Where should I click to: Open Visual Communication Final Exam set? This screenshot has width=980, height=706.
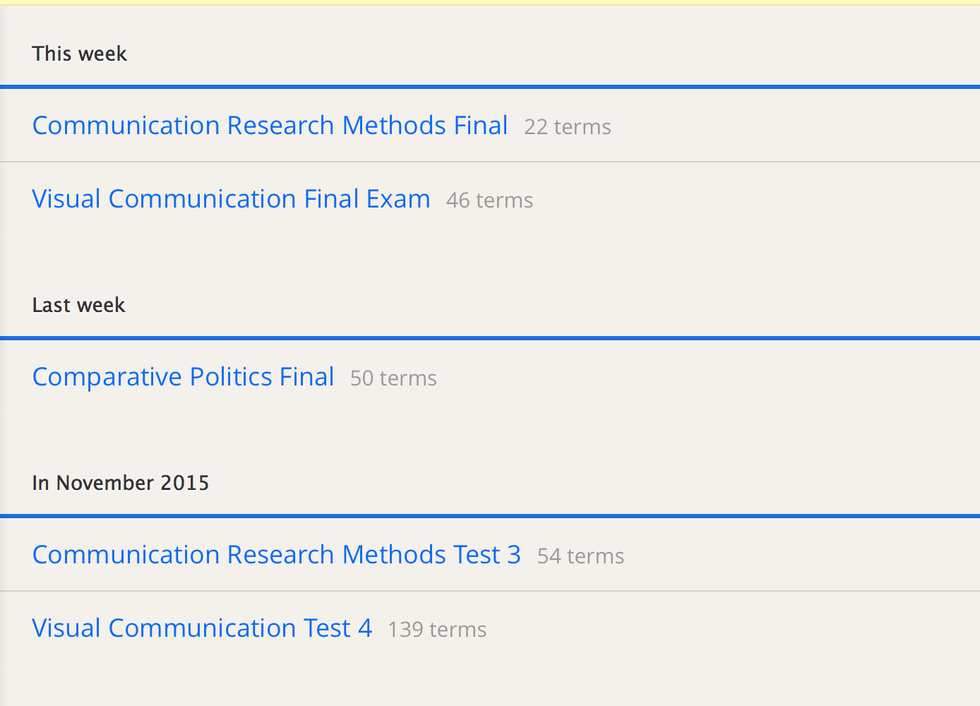pyautogui.click(x=231, y=199)
